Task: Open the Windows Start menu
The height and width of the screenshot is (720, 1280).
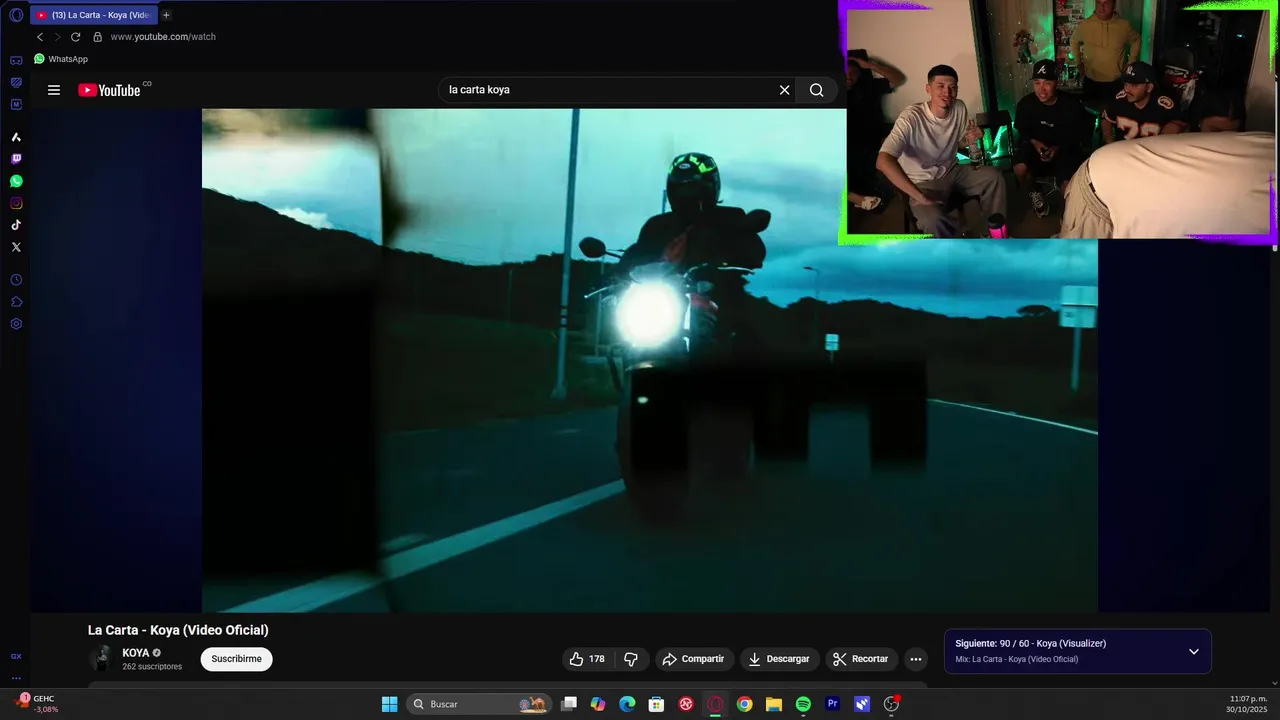Action: pyautogui.click(x=389, y=704)
